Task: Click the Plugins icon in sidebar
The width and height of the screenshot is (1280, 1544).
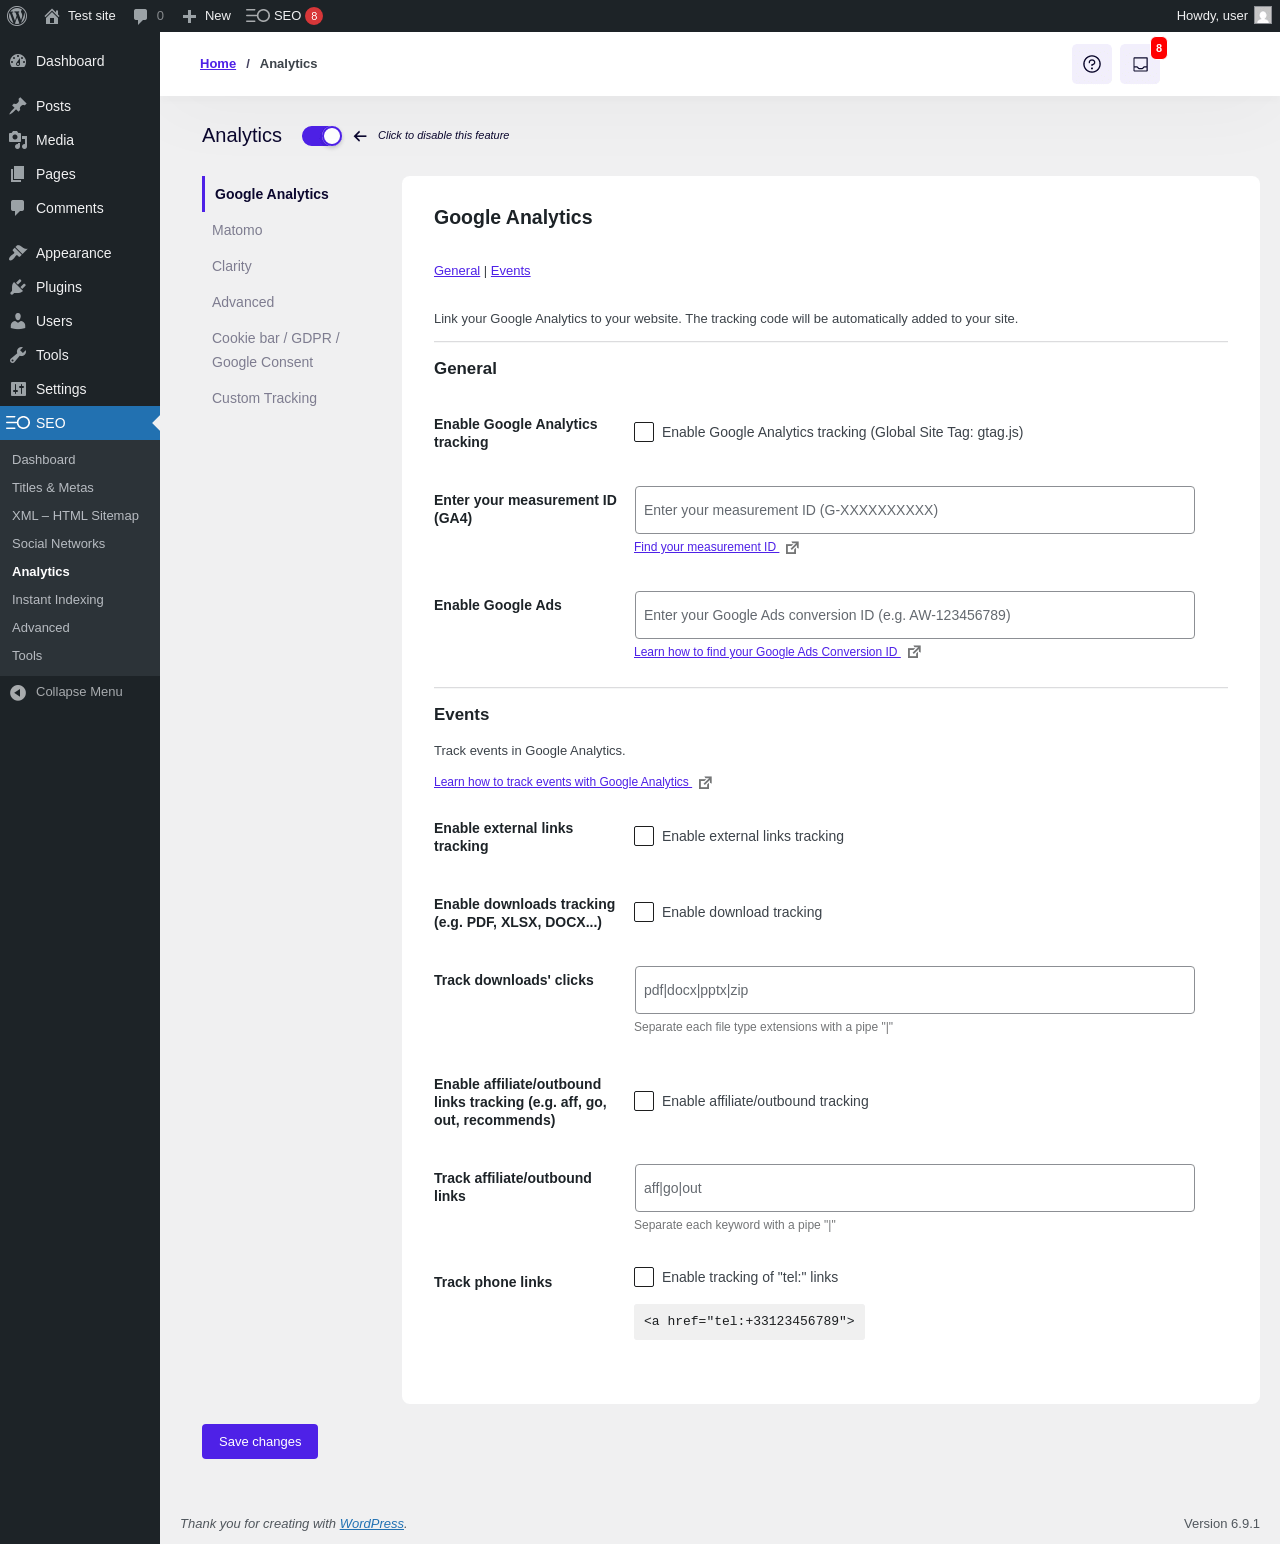Action: point(18,287)
